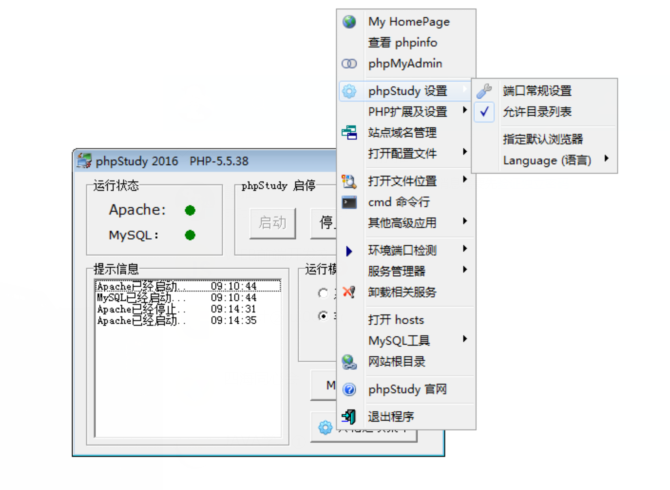
Task: Click the phpStudy app icon in title bar
Action: pyautogui.click(x=84, y=161)
